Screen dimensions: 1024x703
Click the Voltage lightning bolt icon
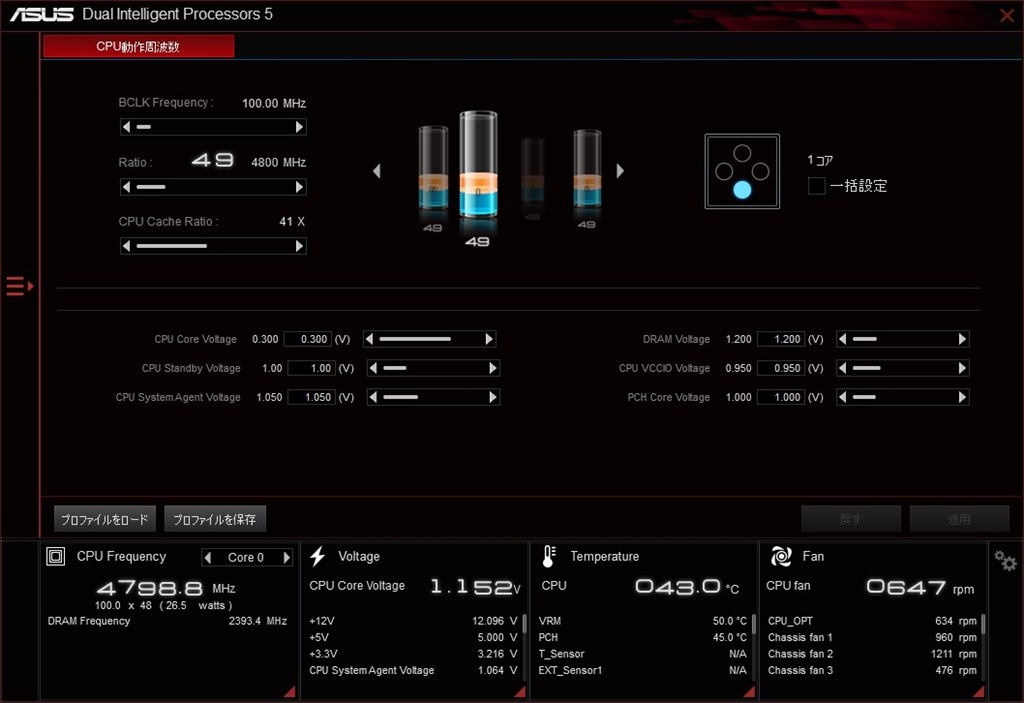pyautogui.click(x=317, y=556)
